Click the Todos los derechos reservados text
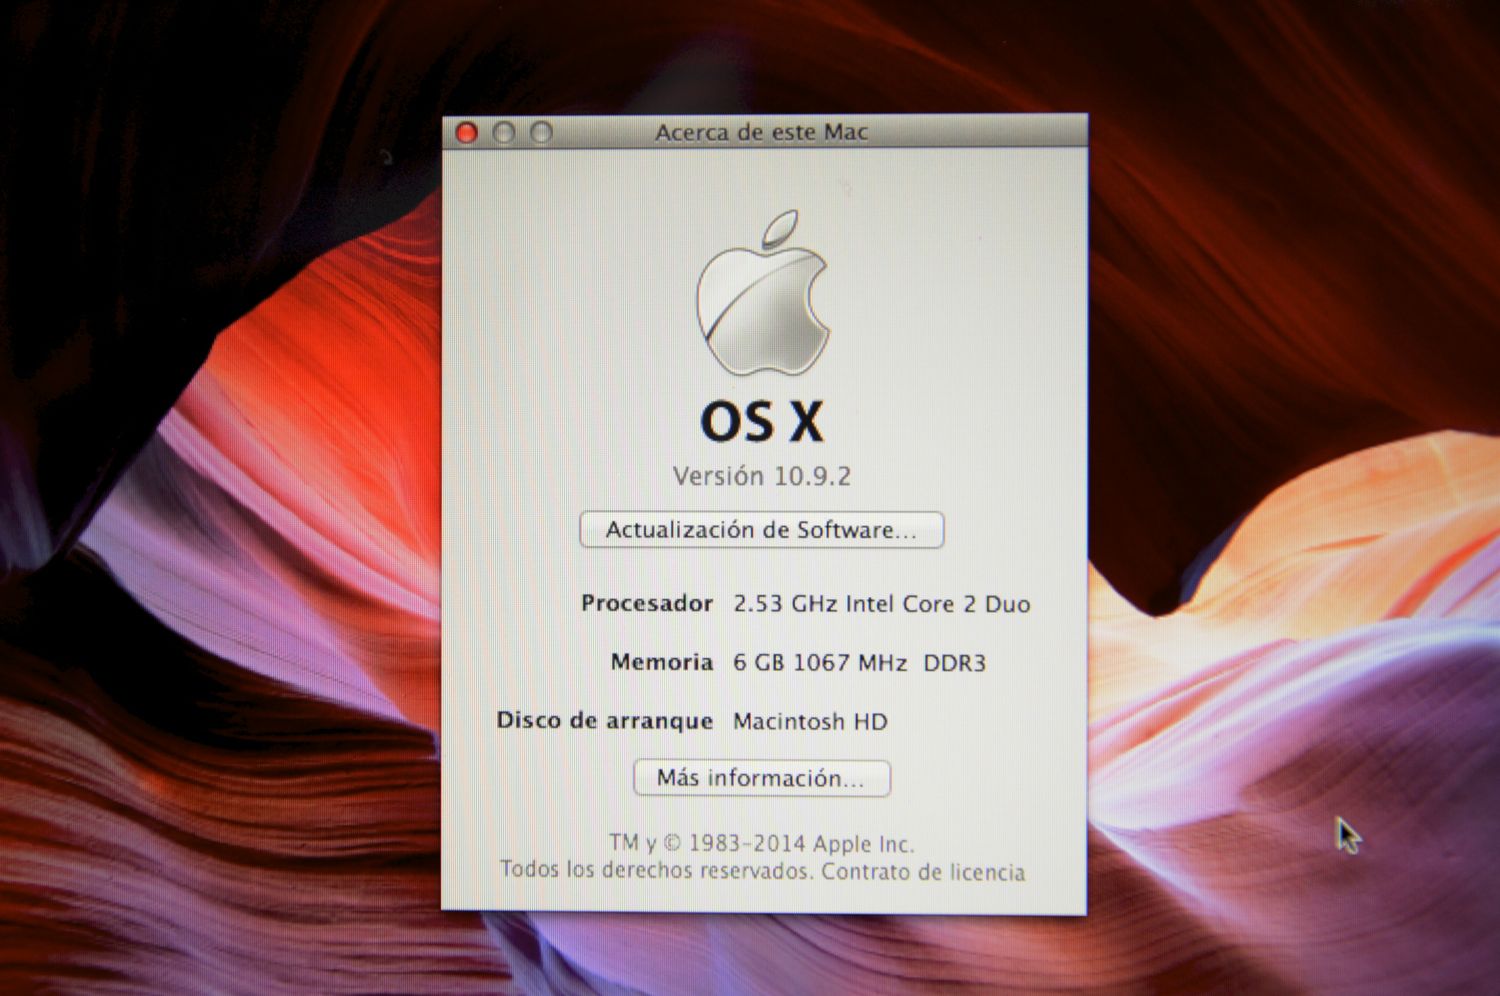 pyautogui.click(x=656, y=870)
